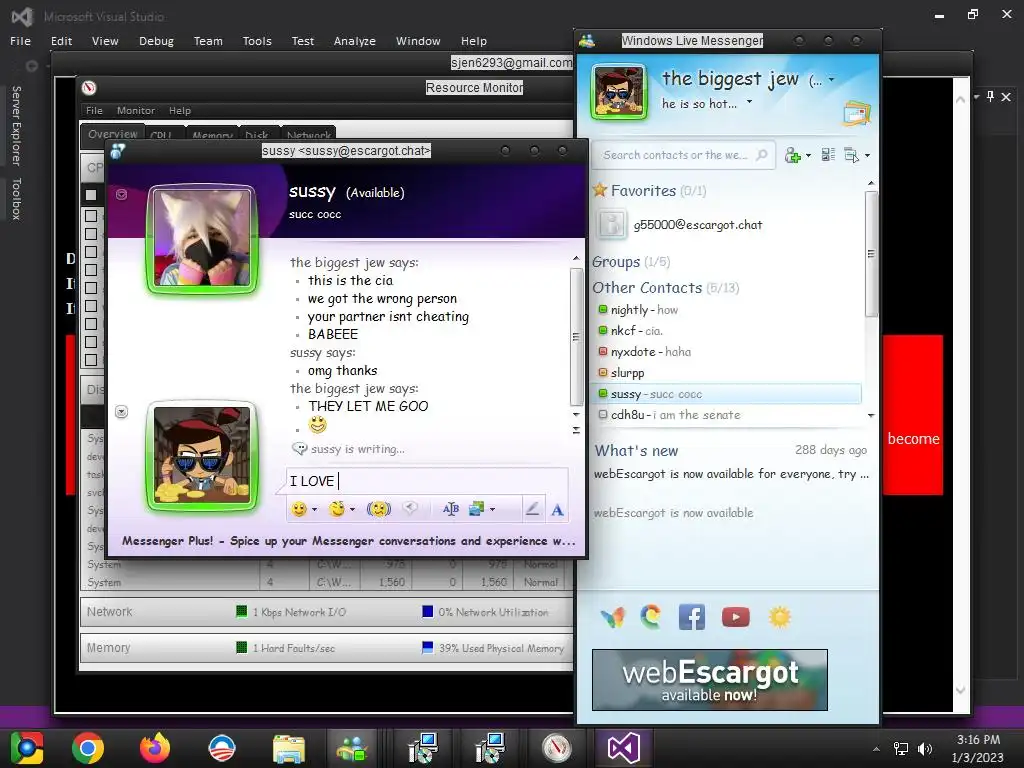Click the Favorites star icon
The image size is (1024, 768).
(600, 190)
